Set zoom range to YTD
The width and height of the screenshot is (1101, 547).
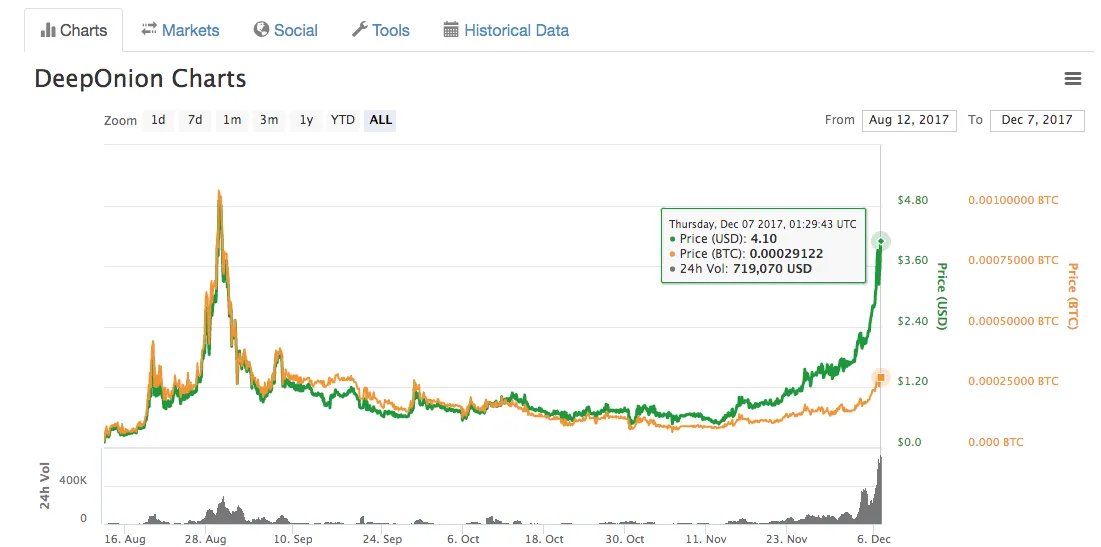pos(343,120)
